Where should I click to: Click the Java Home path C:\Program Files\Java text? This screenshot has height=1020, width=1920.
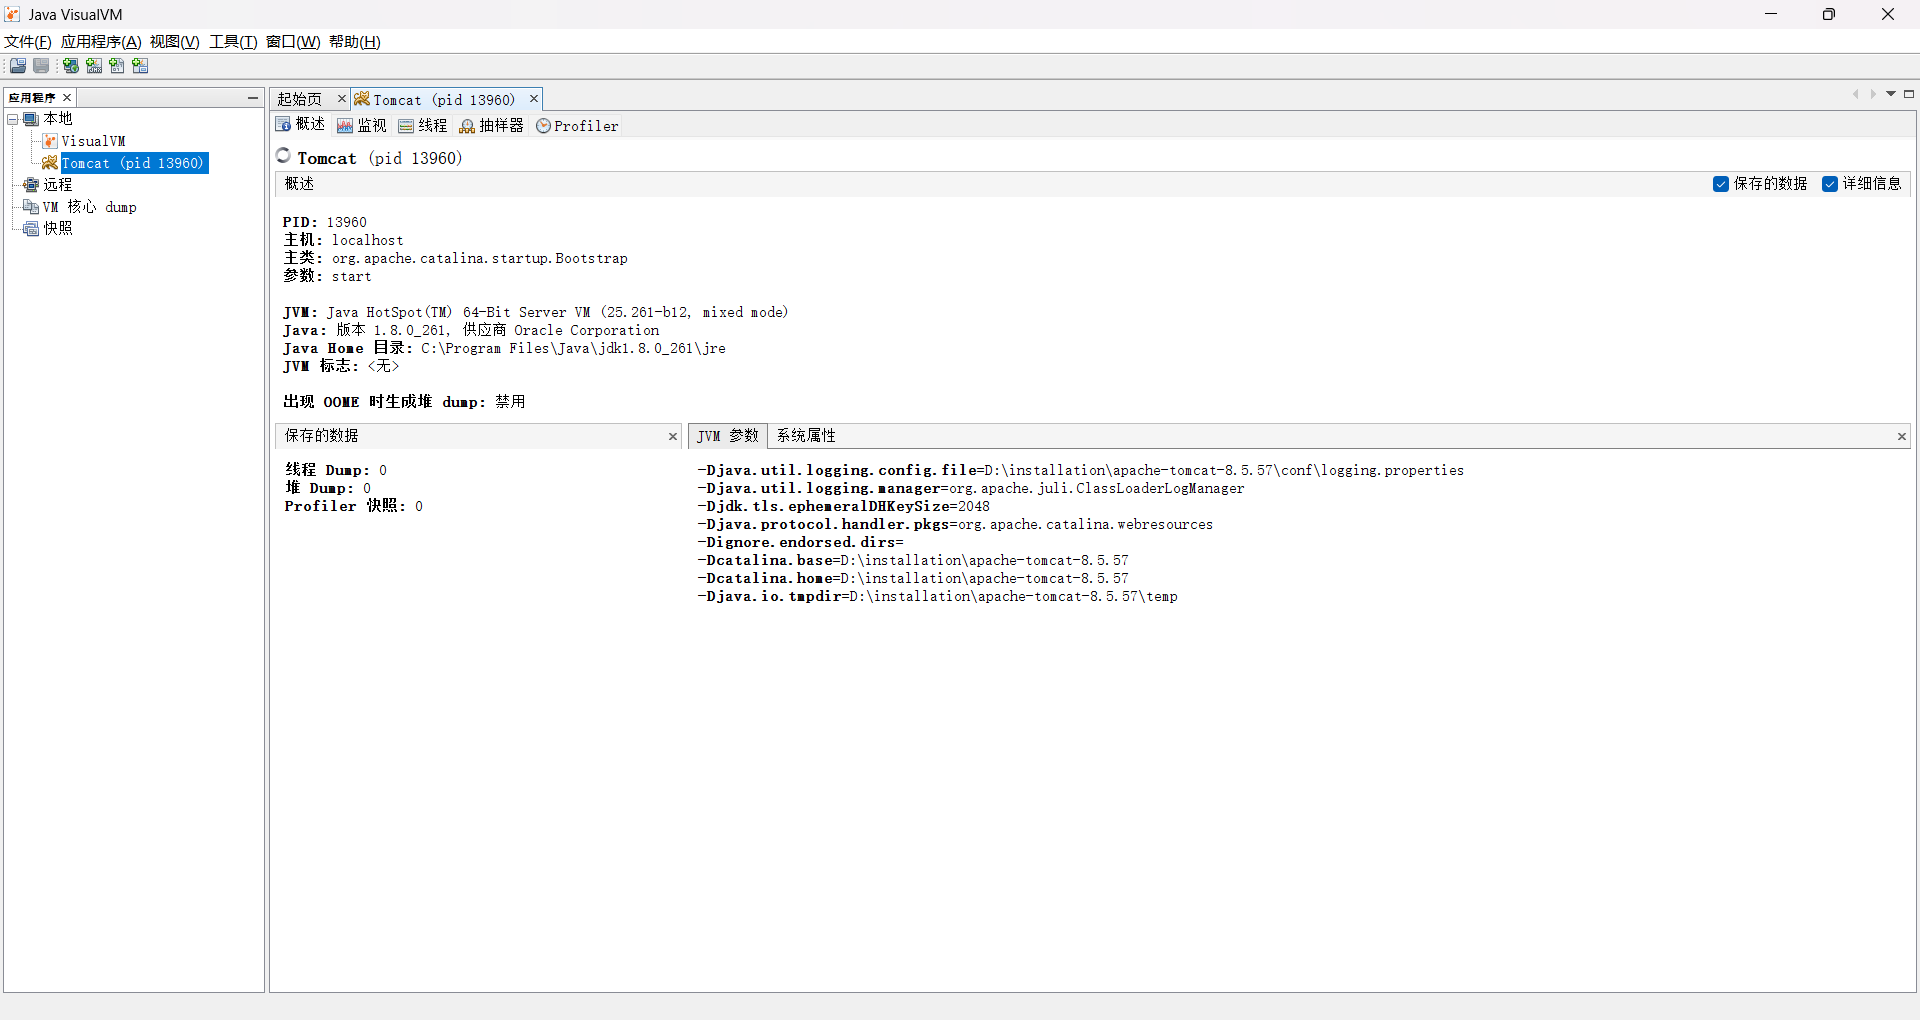[573, 348]
